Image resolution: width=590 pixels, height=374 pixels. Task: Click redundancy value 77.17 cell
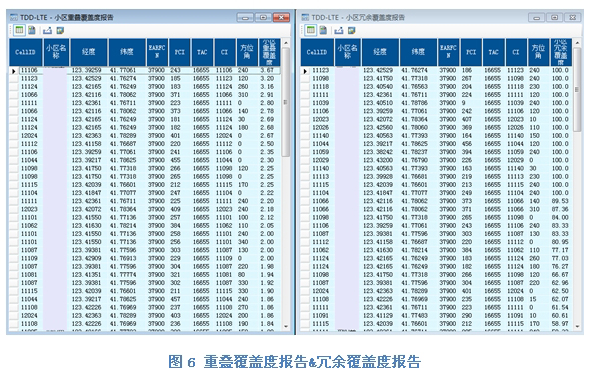pos(560,250)
